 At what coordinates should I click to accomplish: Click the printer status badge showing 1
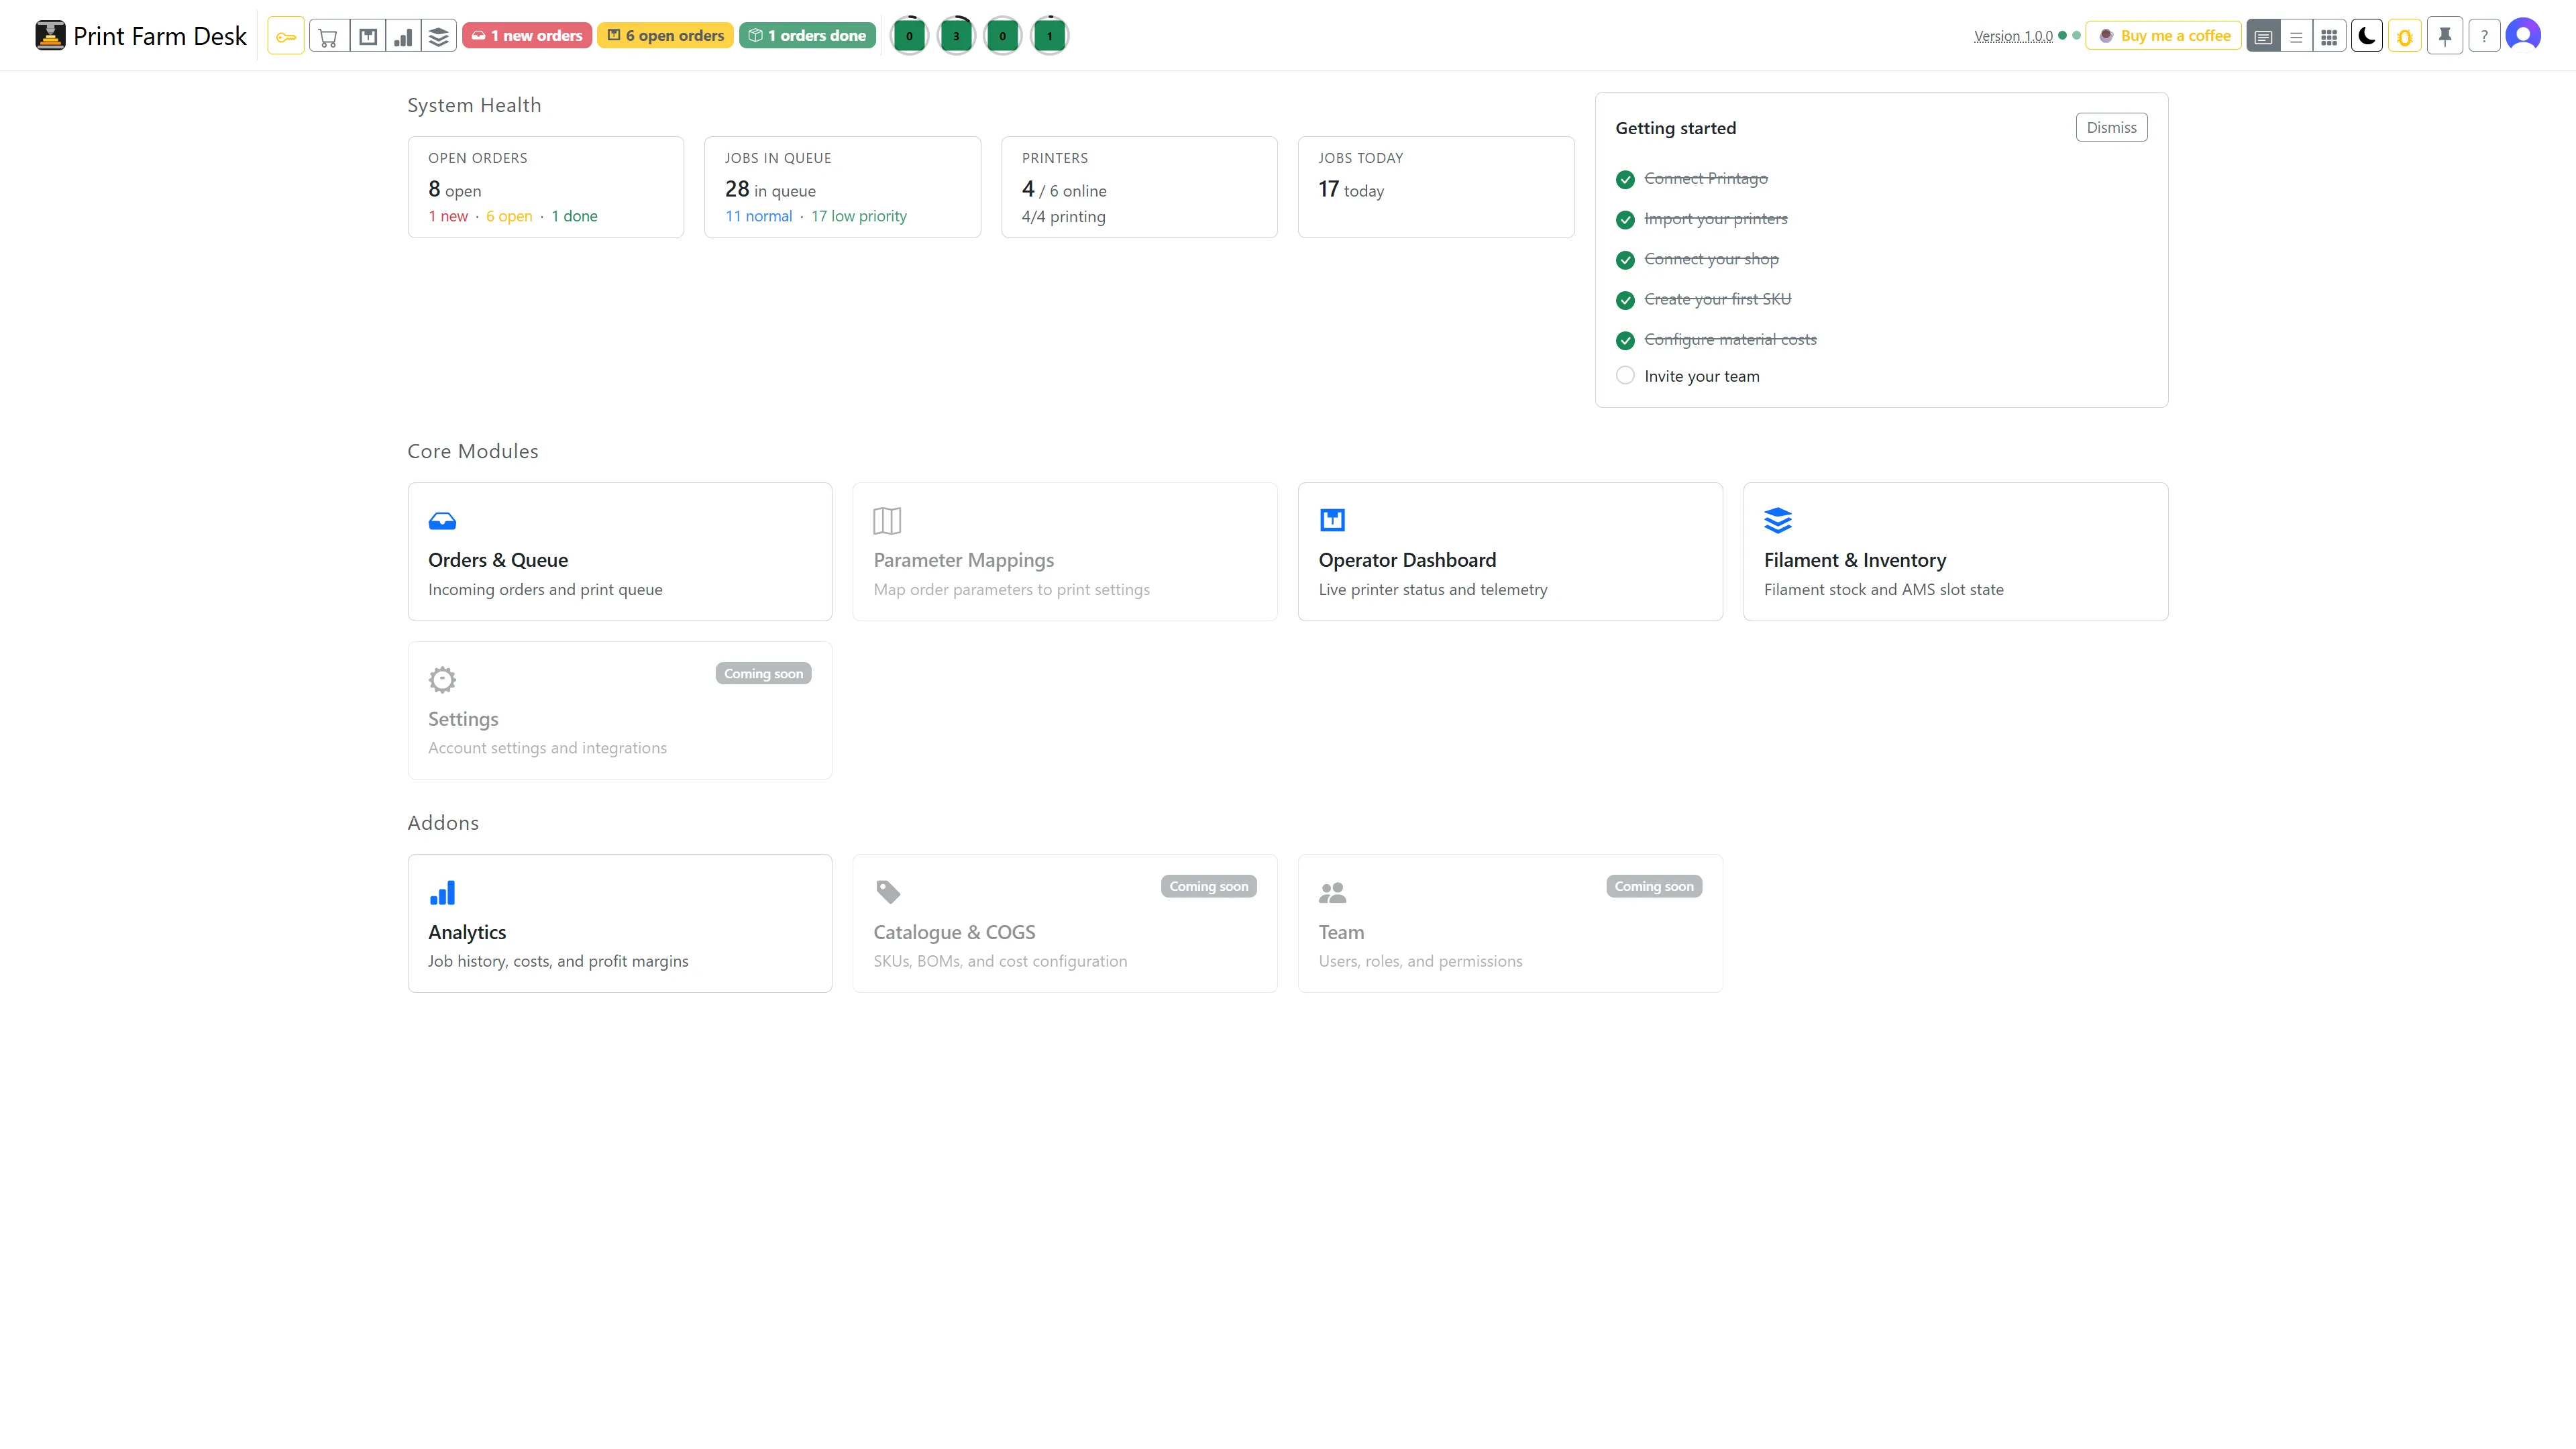point(1049,36)
